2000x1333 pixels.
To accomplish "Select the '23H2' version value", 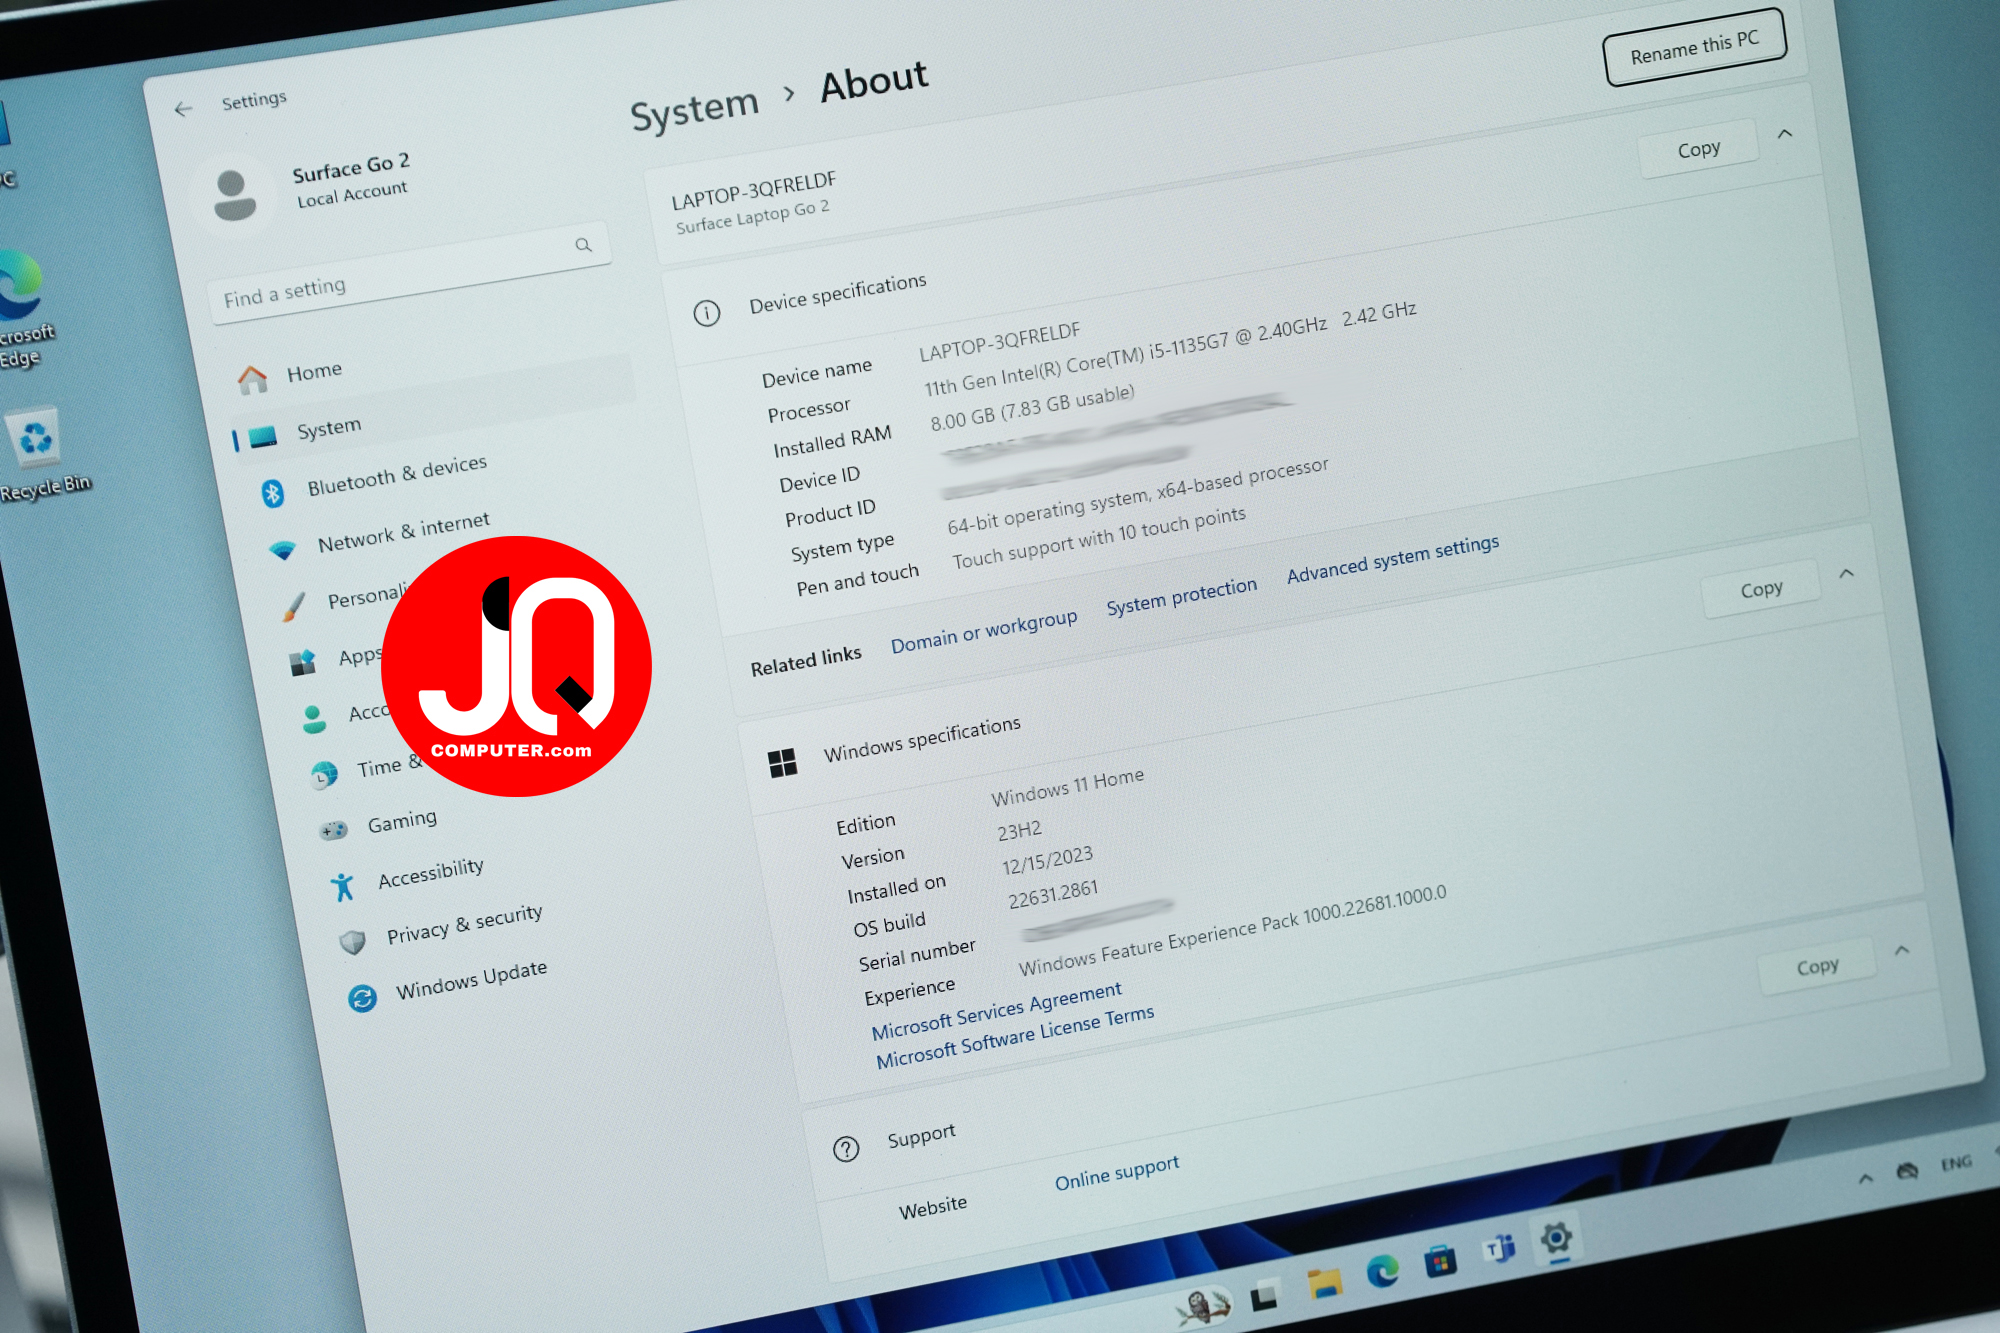I will pos(1019,830).
